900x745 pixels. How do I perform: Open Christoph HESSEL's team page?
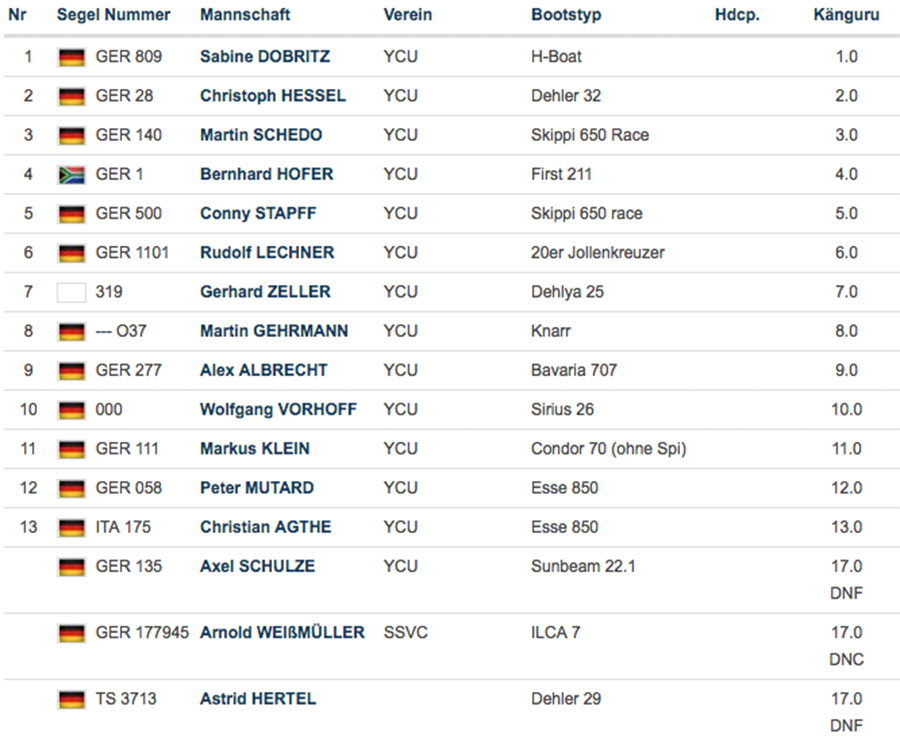(x=272, y=96)
